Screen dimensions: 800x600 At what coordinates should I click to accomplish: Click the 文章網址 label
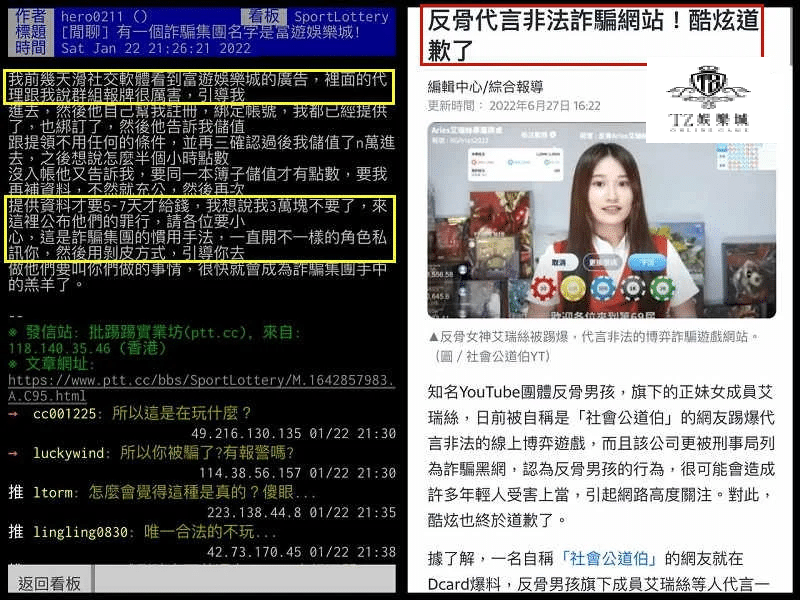(52, 364)
